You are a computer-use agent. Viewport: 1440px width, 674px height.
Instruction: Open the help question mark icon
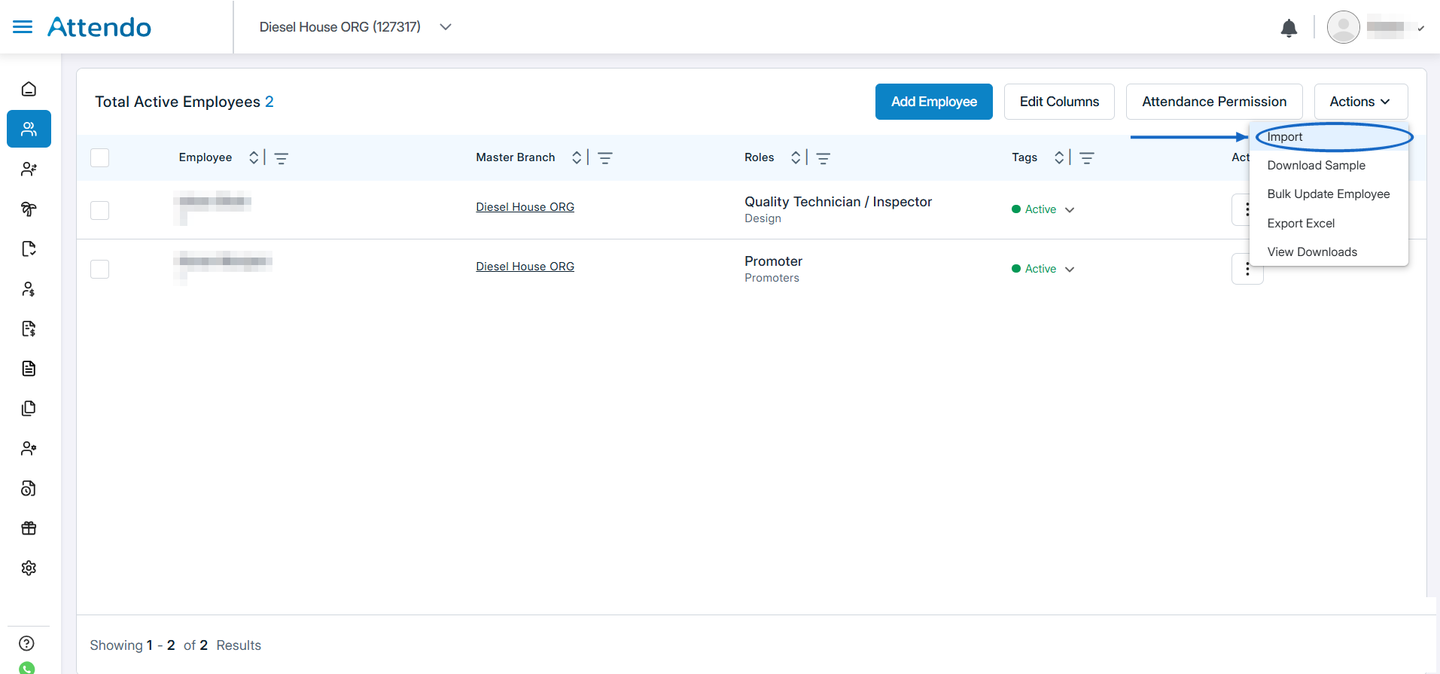pos(27,644)
